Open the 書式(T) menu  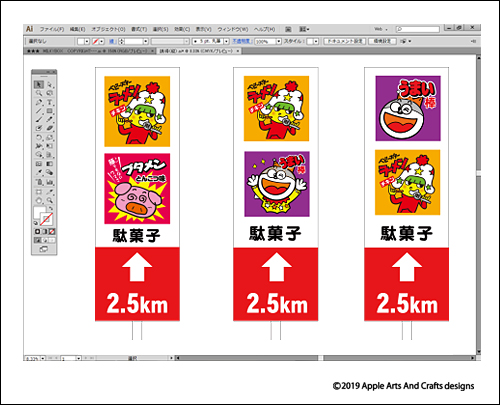click(139, 29)
